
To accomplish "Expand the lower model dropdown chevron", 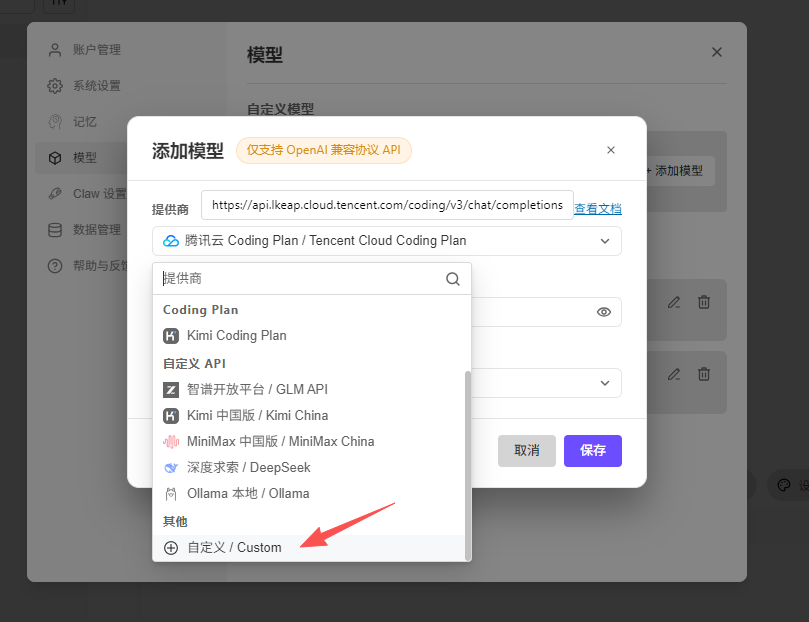I will (x=605, y=383).
